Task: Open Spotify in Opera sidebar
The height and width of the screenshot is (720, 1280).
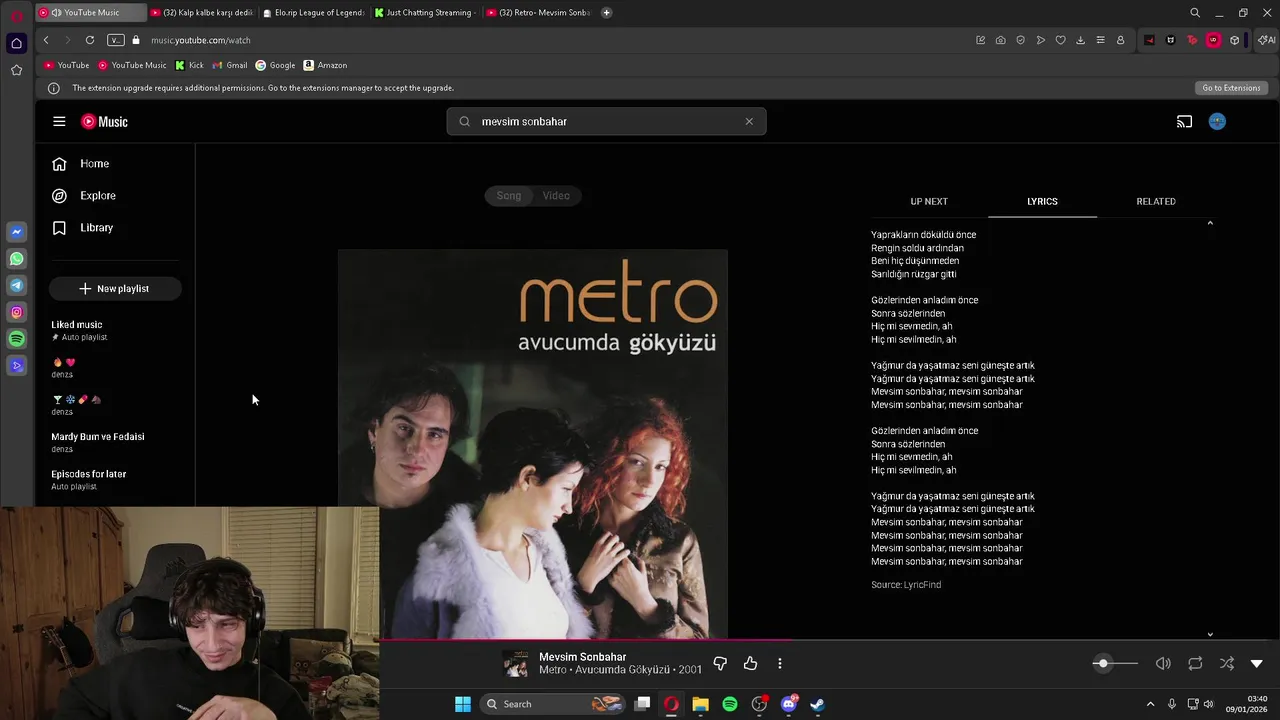Action: click(16, 339)
